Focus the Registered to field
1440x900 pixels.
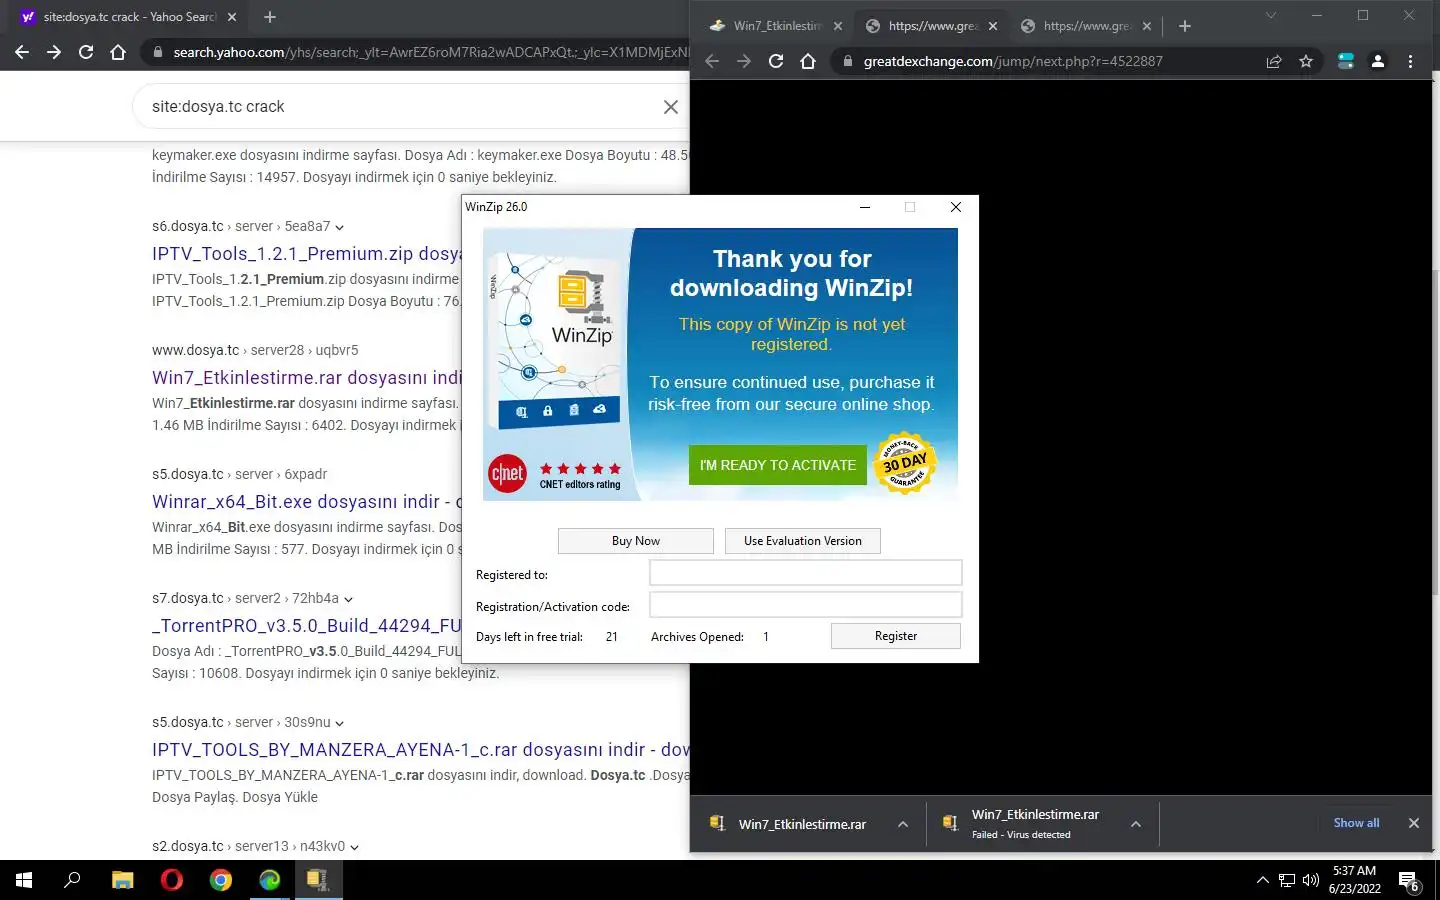click(806, 573)
